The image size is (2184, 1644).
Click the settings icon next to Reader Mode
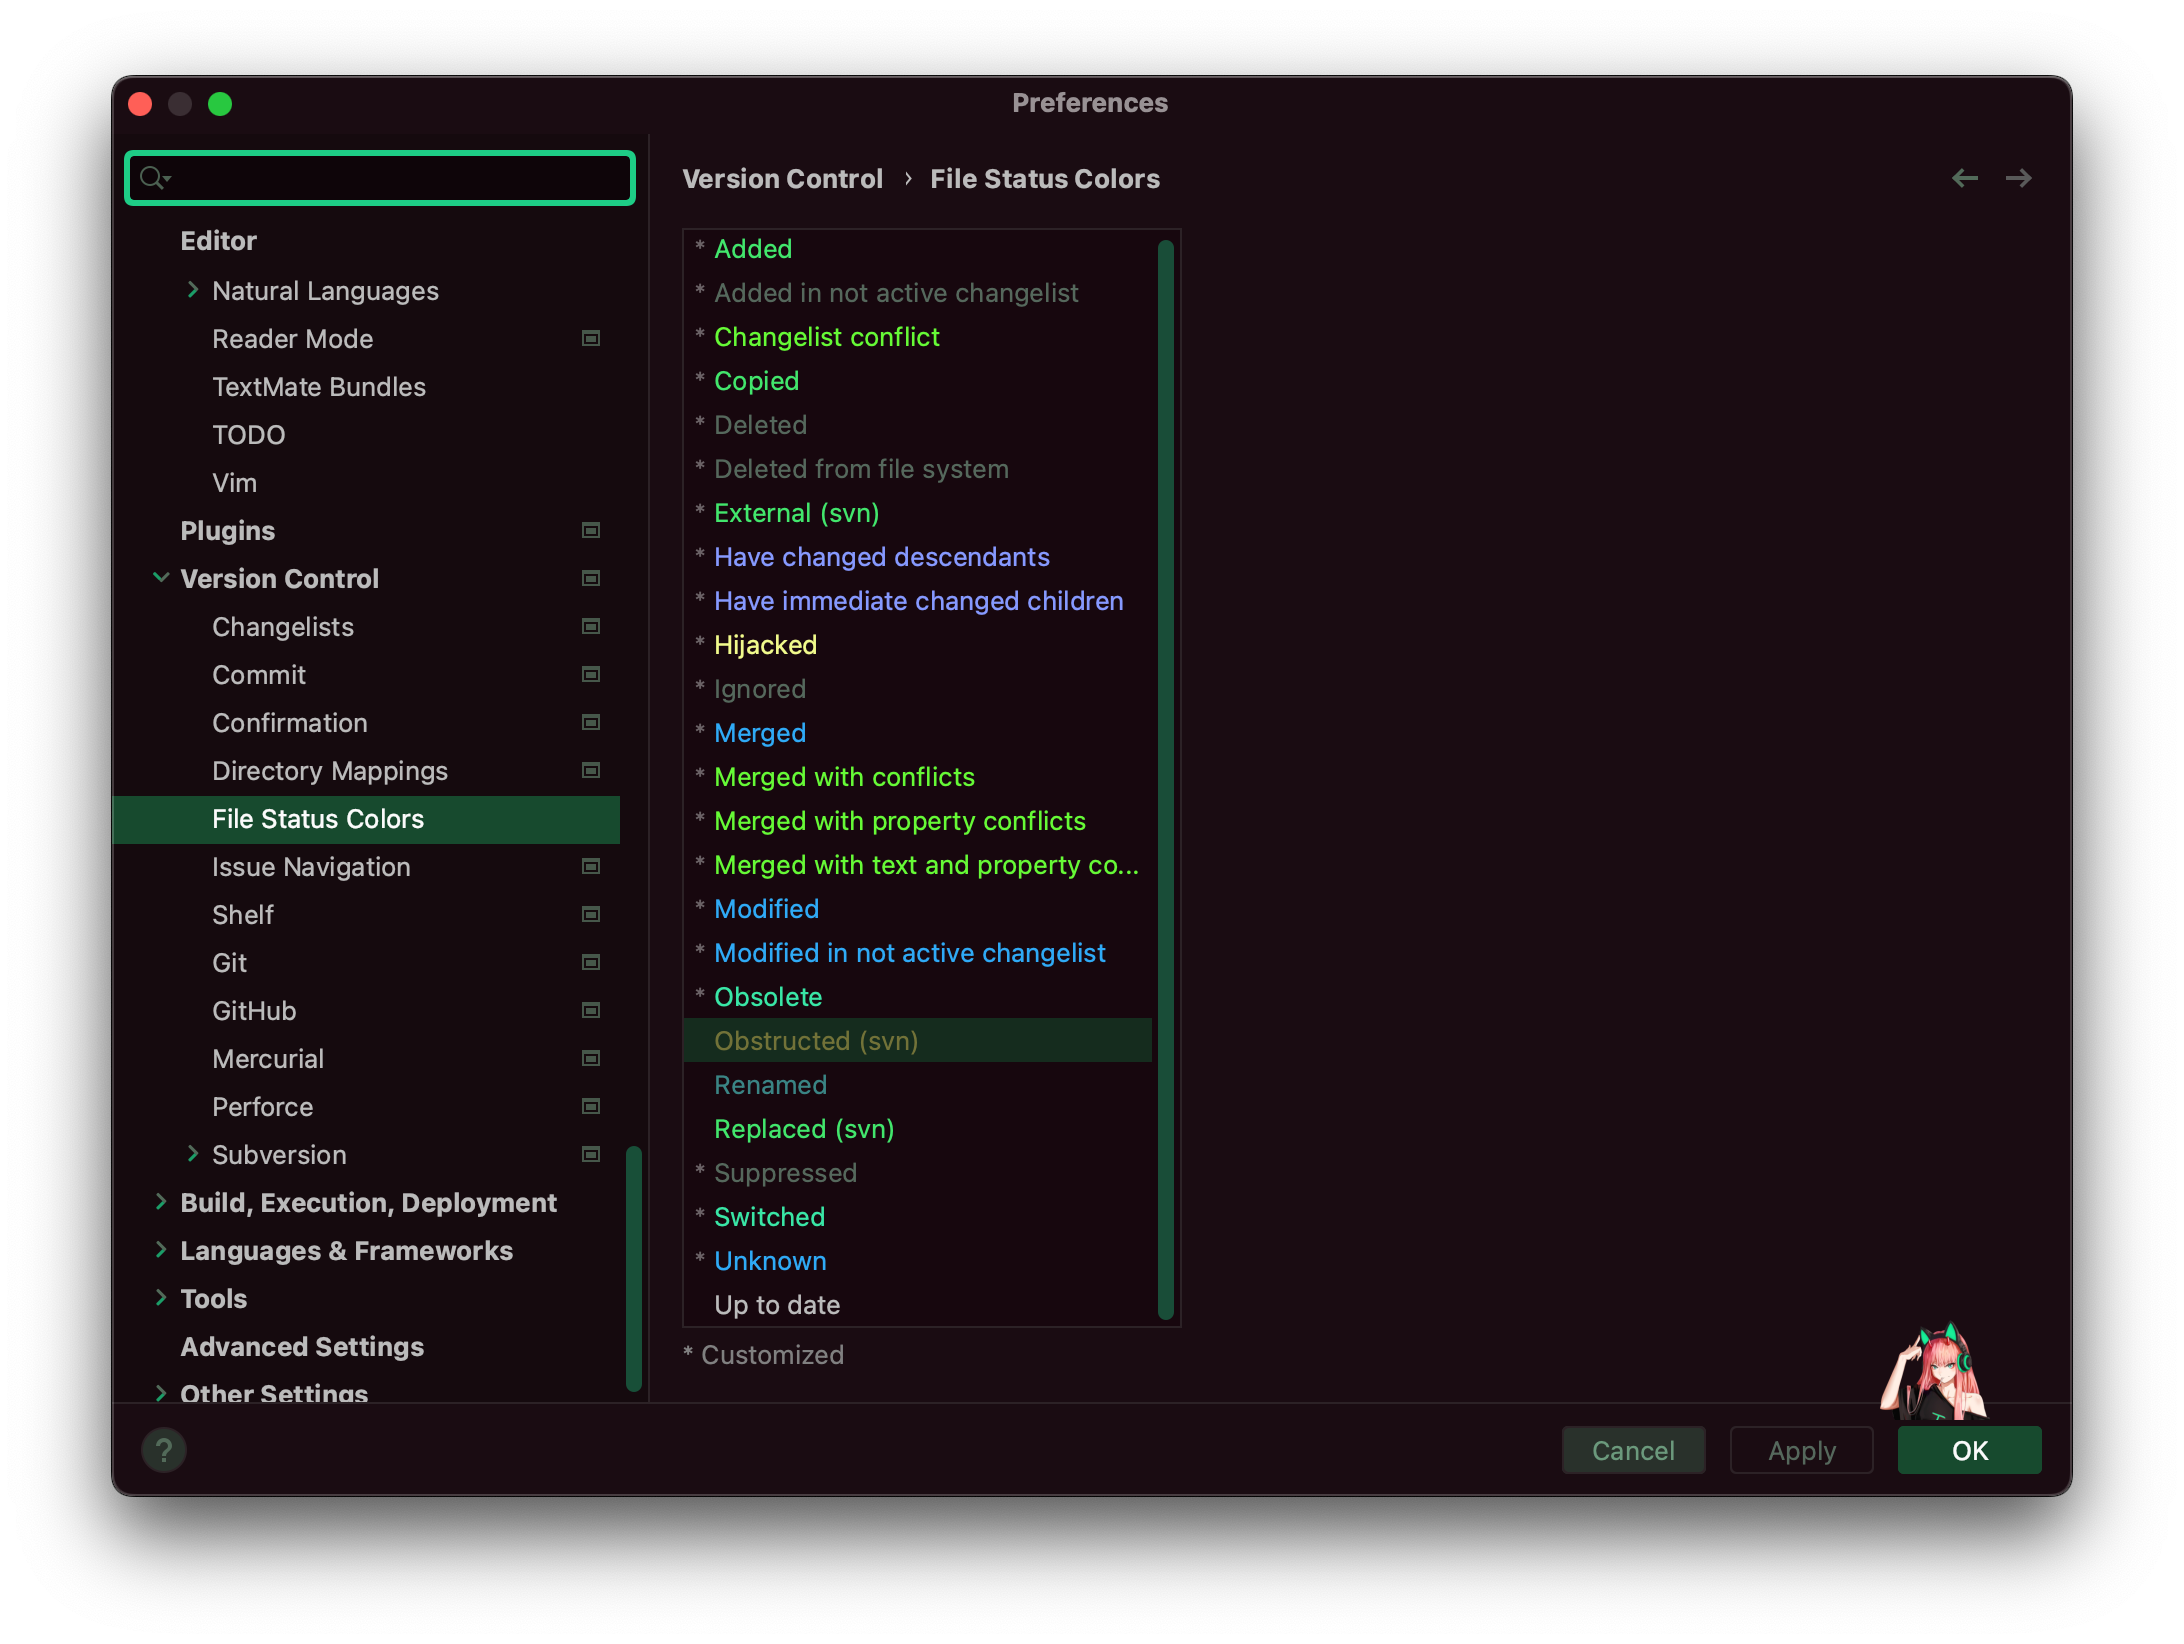pyautogui.click(x=590, y=339)
